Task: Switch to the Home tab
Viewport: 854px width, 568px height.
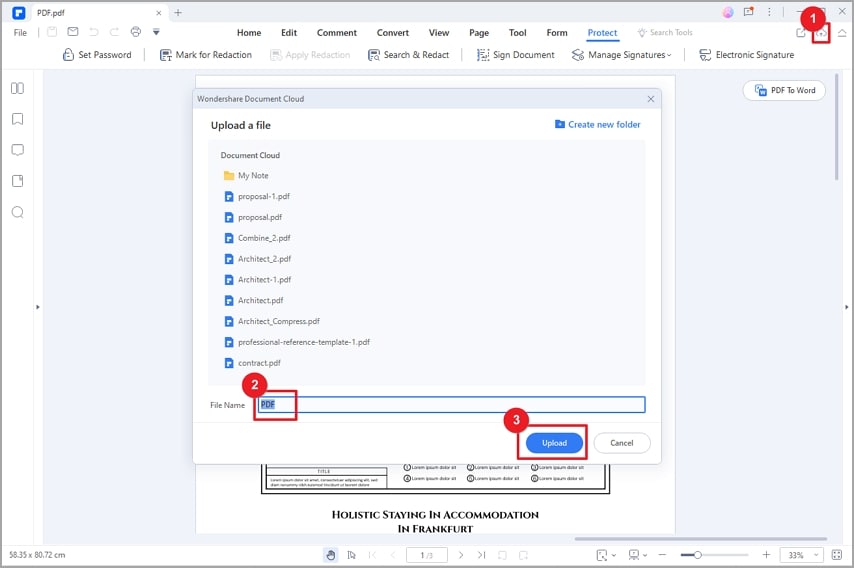Action: click(x=249, y=33)
